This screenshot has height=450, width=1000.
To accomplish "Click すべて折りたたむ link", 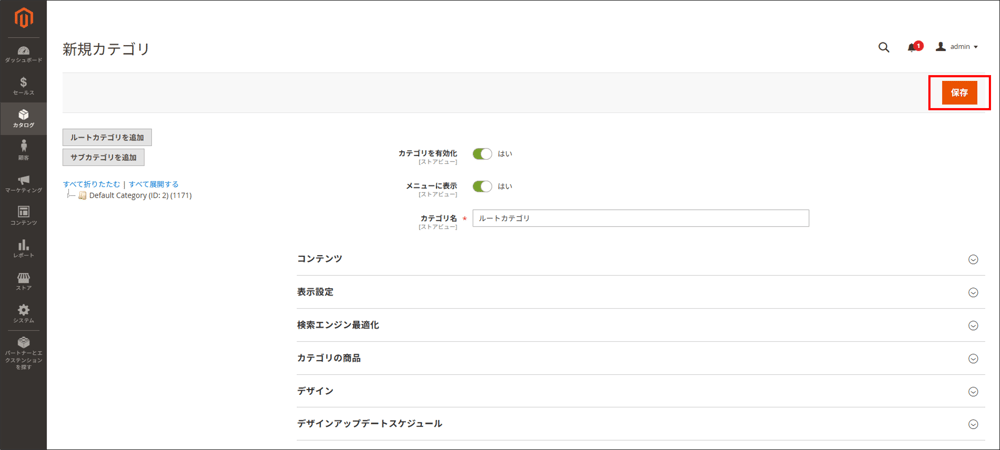I will pyautogui.click(x=91, y=184).
